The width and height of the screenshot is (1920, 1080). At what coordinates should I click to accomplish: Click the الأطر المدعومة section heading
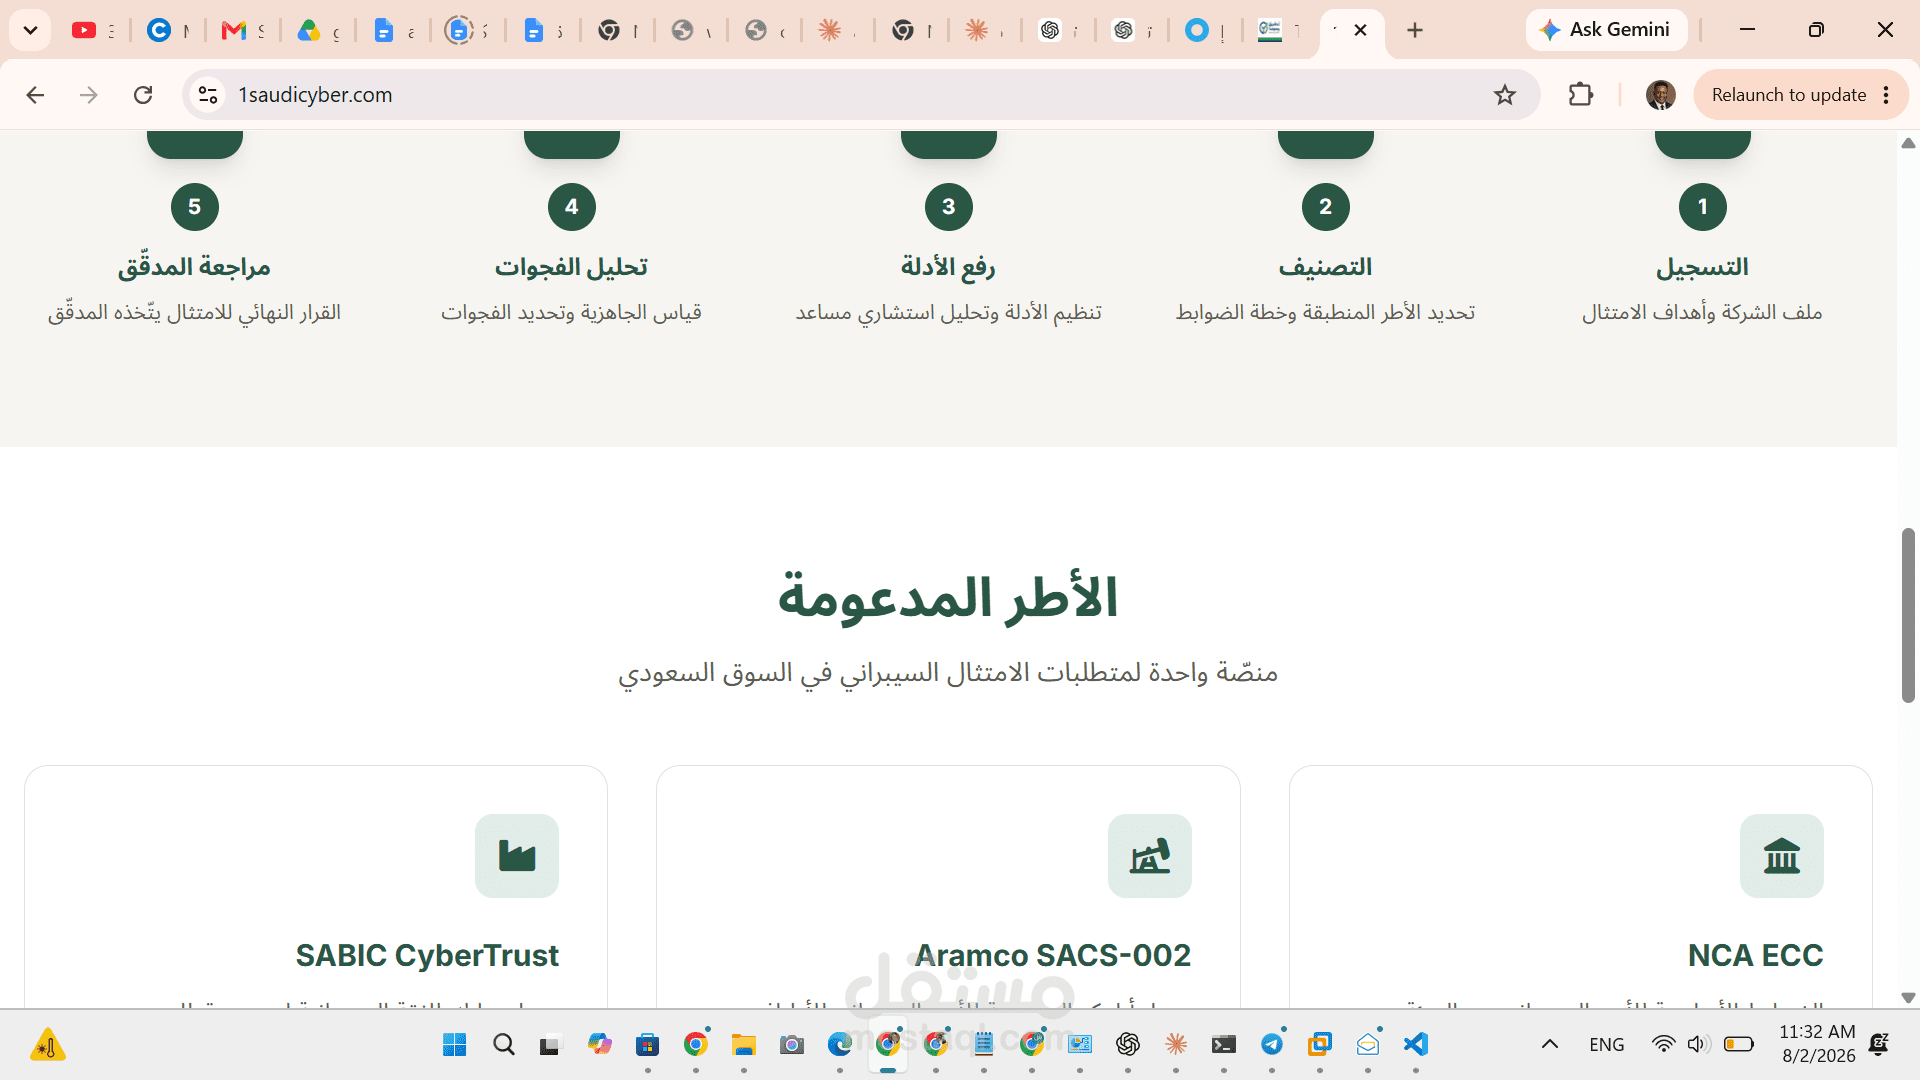[x=948, y=598]
